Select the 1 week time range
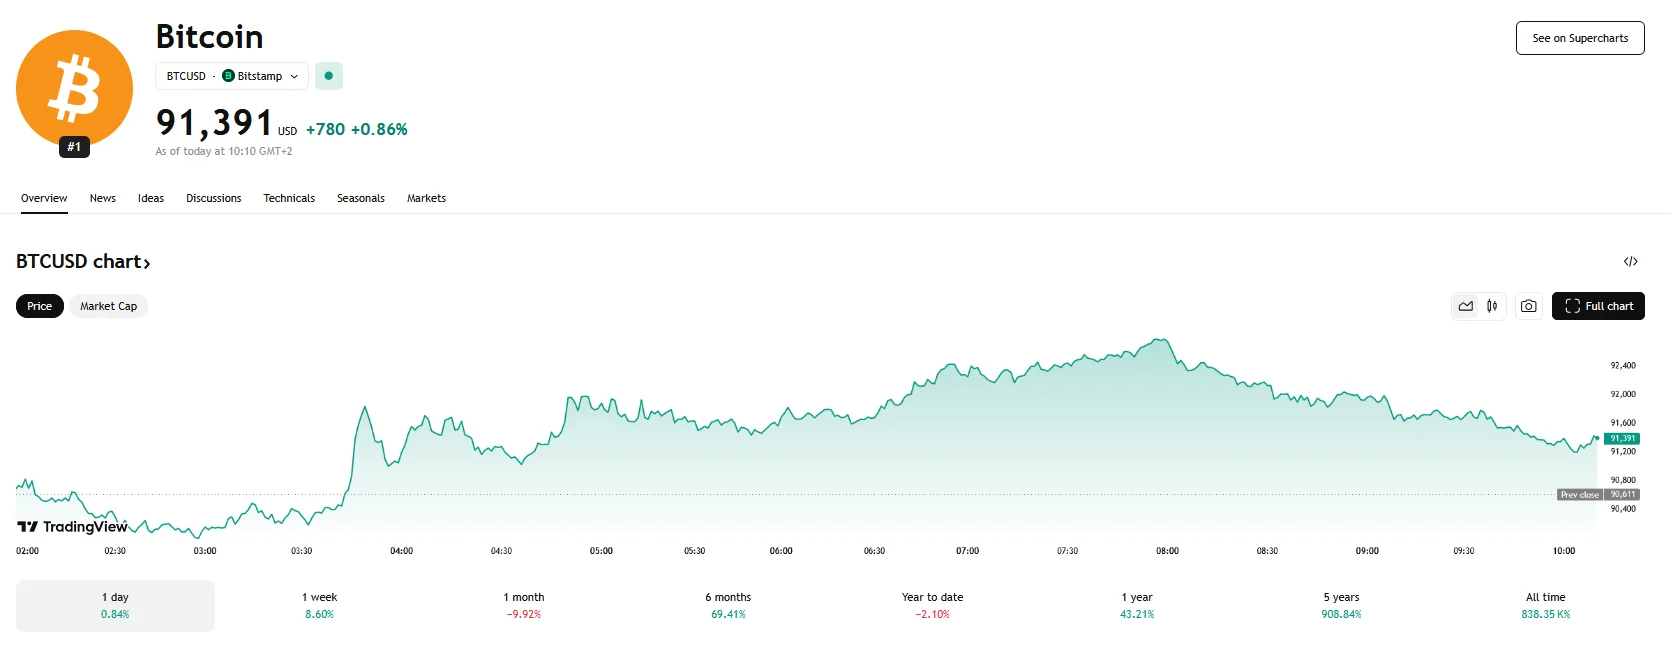The height and width of the screenshot is (661, 1671). [319, 605]
